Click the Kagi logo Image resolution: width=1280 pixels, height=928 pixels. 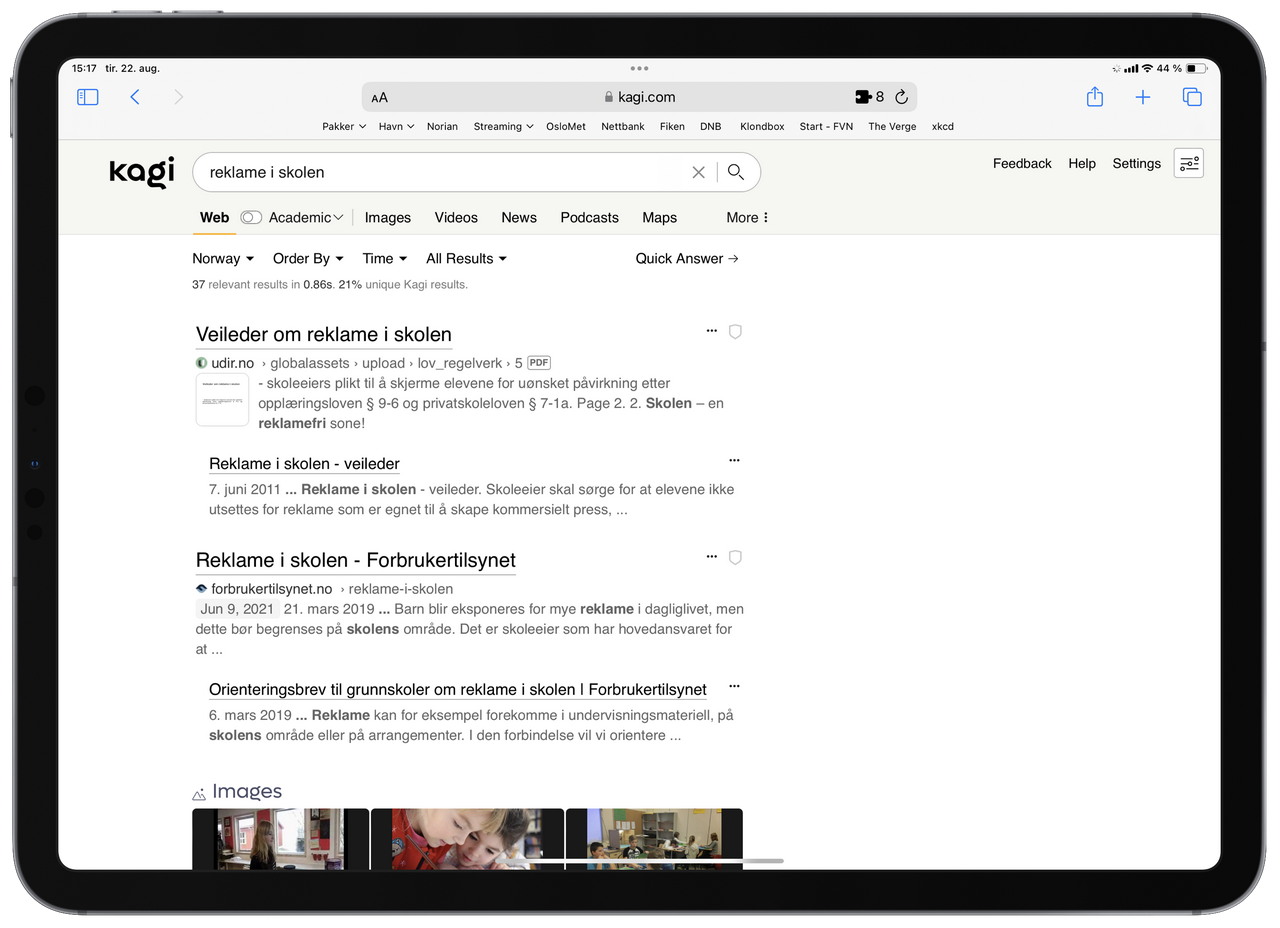point(140,171)
